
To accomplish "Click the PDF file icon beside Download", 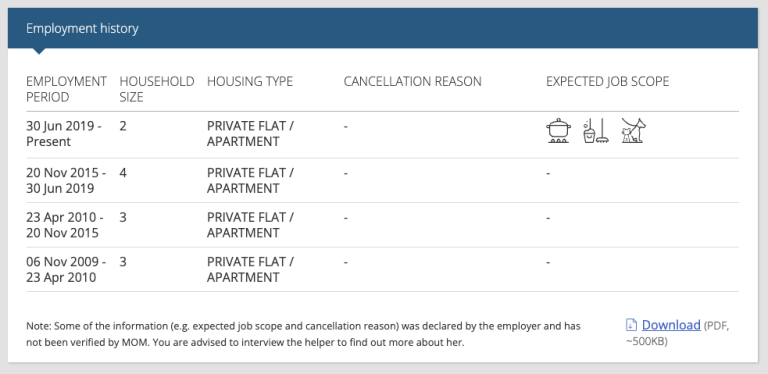I will tap(631, 325).
